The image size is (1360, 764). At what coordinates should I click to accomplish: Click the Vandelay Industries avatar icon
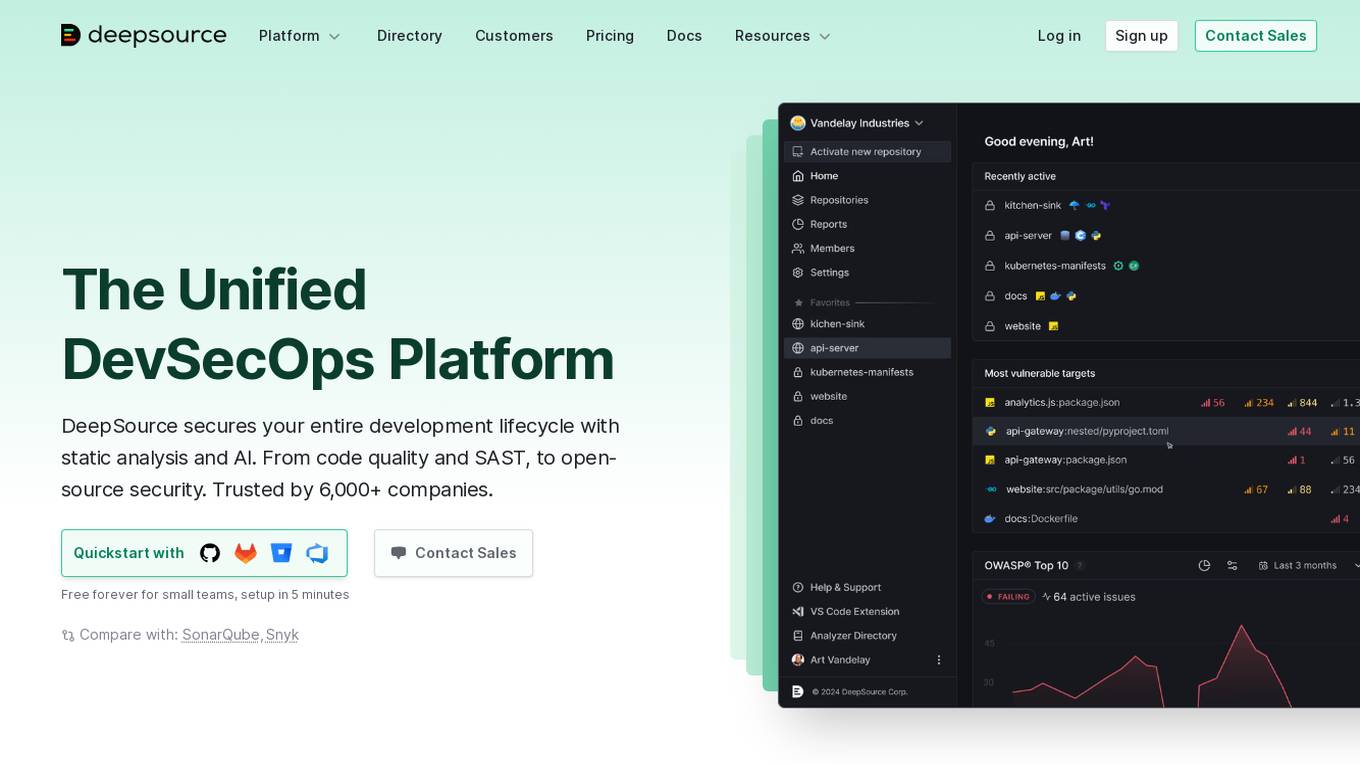point(798,123)
